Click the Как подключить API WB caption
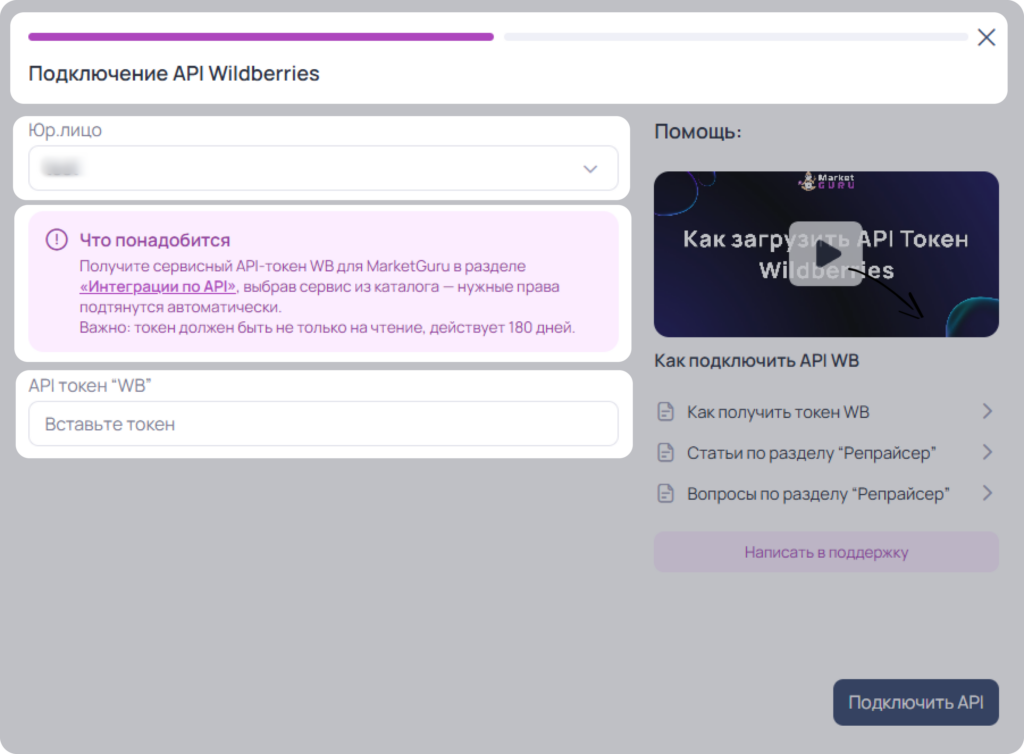The height and width of the screenshot is (754, 1024). [756, 360]
